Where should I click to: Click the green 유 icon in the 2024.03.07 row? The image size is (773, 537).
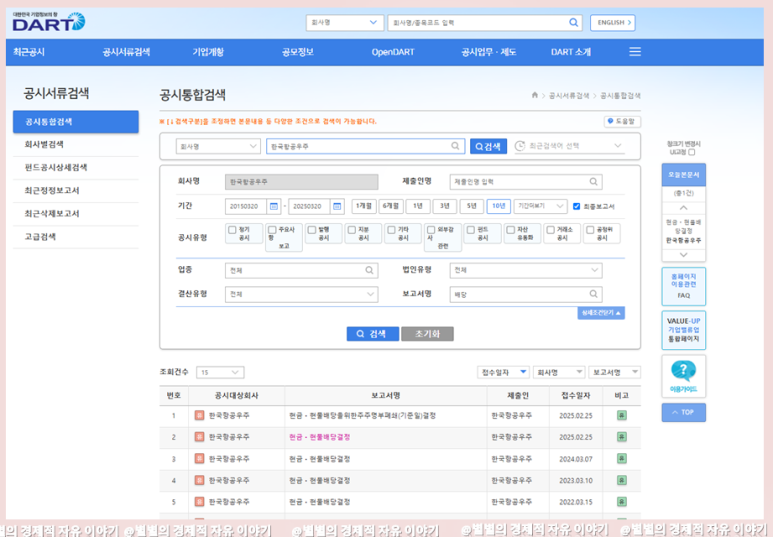click(x=622, y=459)
